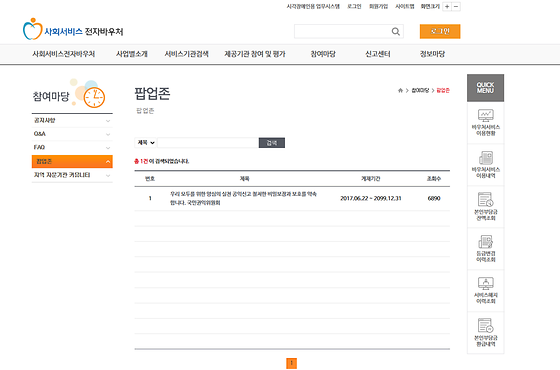Expand 지역 자문기관 커뮤니티 chevron

[108, 175]
